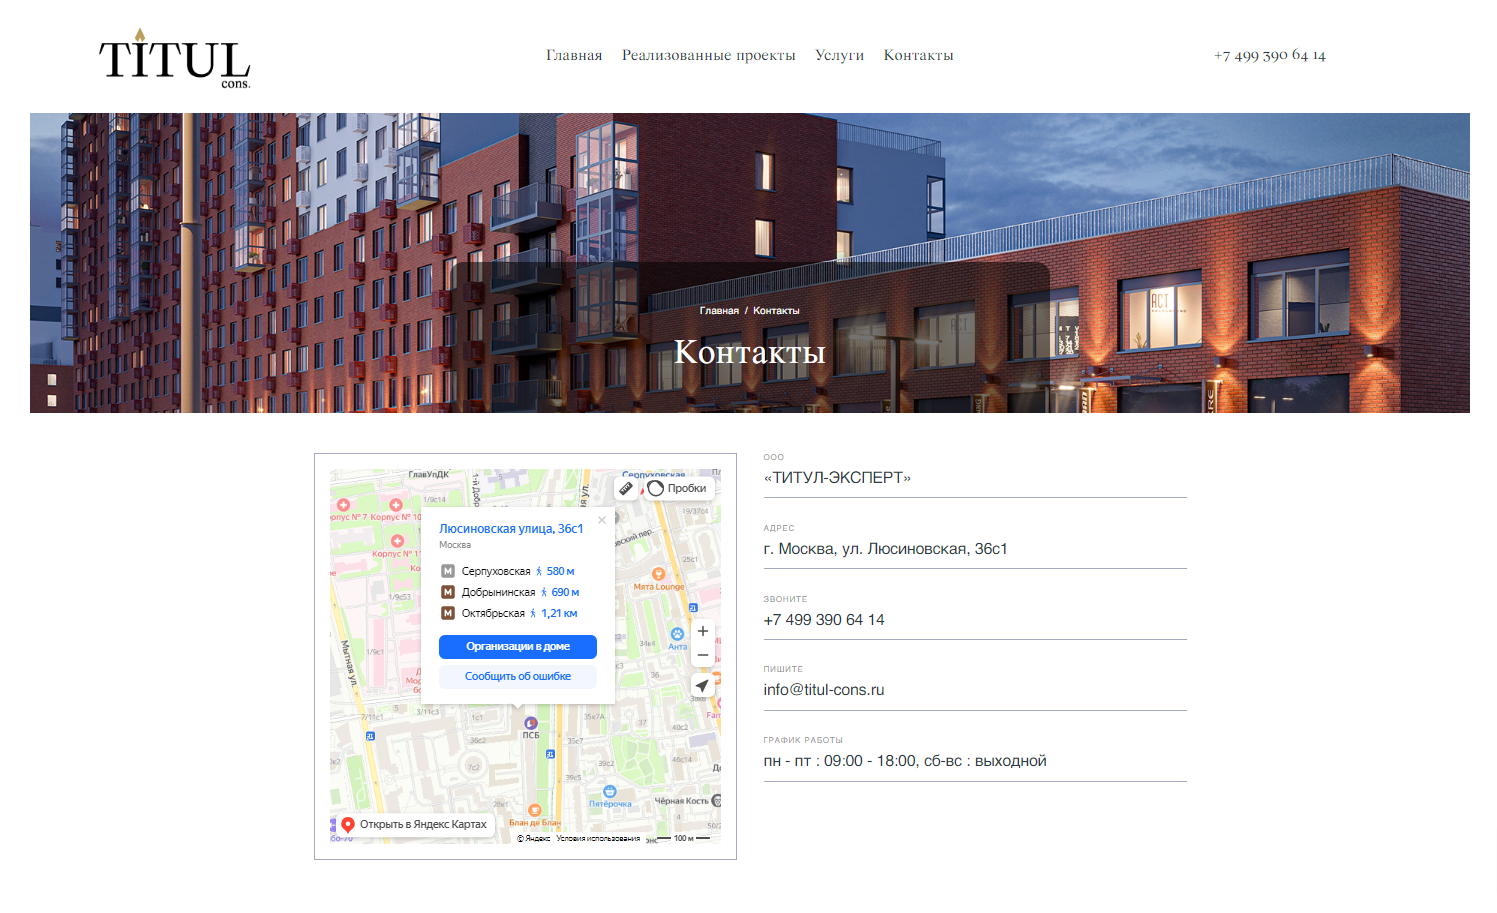Zoom out the map with minus button
The height and width of the screenshot is (913, 1497).
click(x=703, y=656)
